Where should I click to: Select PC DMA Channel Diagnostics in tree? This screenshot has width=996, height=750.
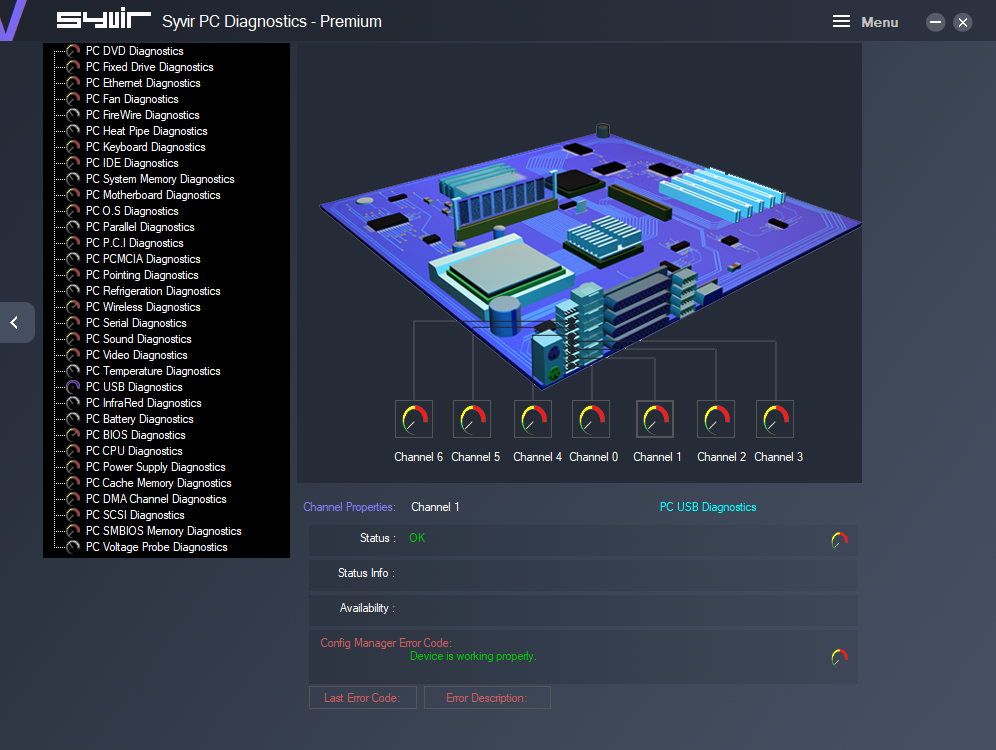click(156, 499)
